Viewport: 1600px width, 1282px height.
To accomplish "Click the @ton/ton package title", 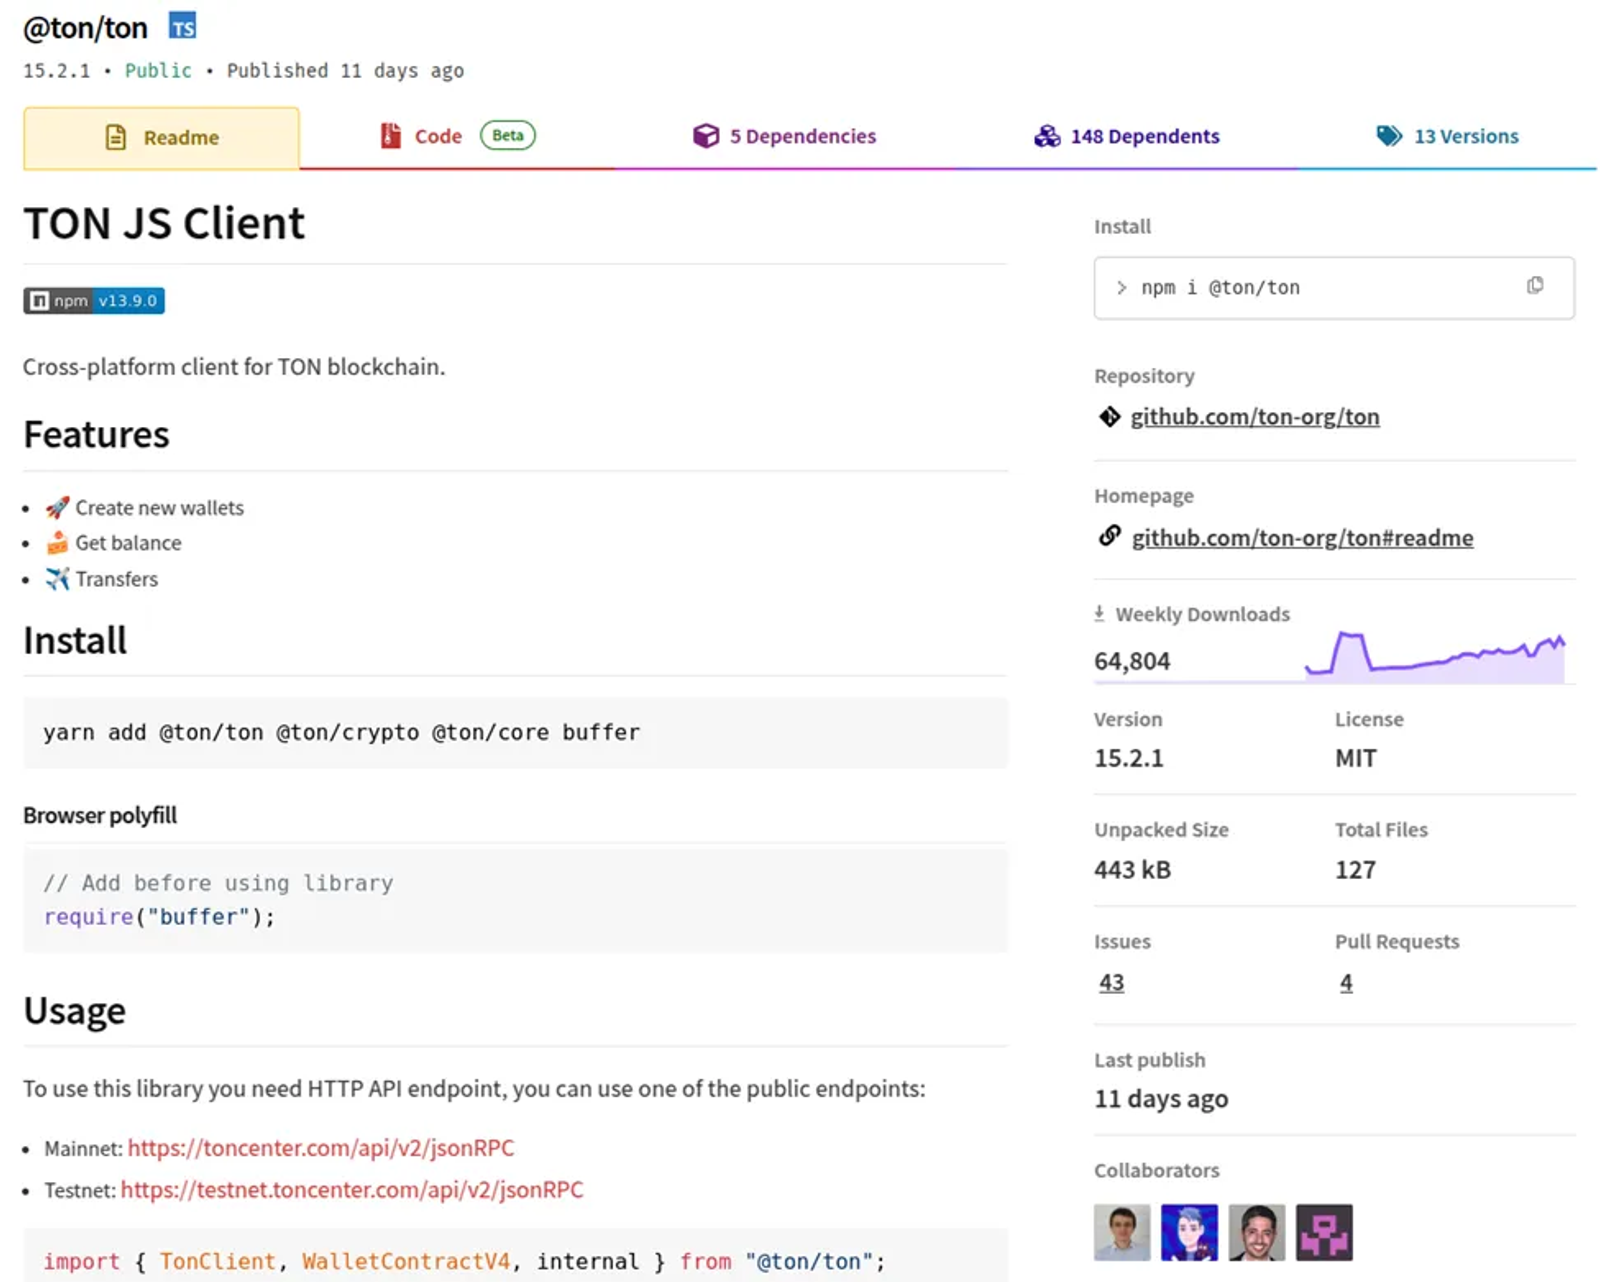I will 86,28.
